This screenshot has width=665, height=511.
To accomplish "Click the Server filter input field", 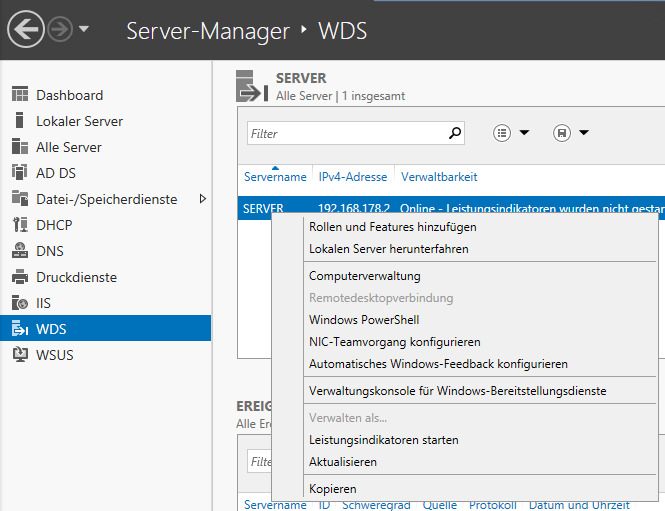I will (355, 133).
